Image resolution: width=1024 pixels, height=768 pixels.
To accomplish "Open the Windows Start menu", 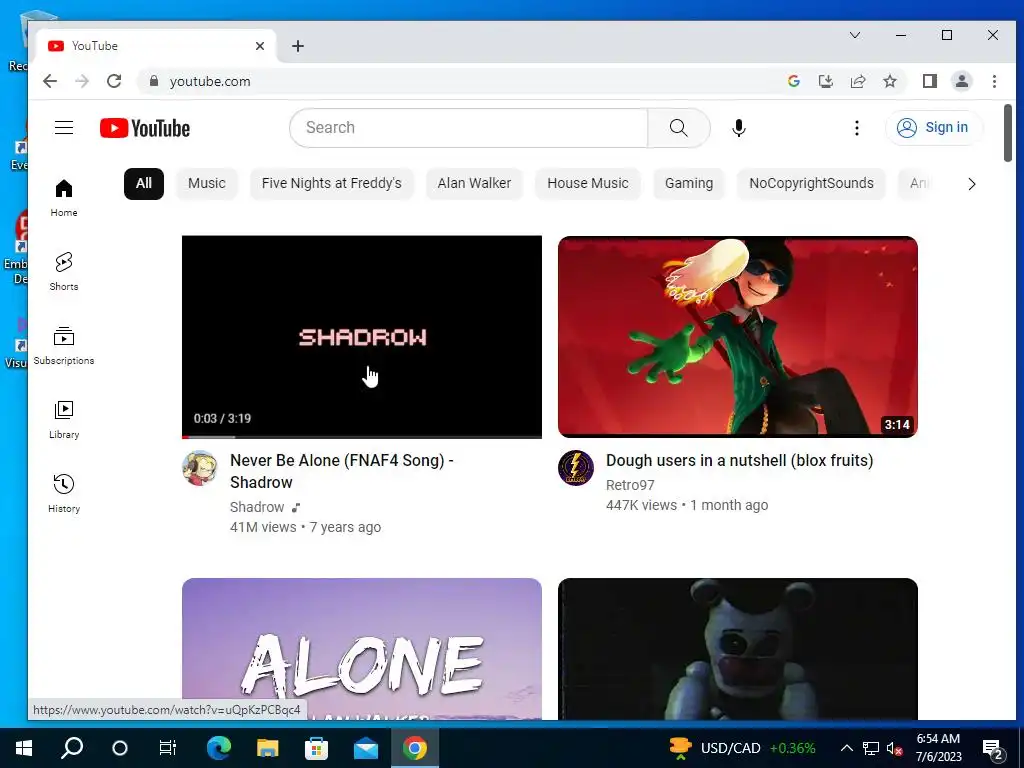I will [x=24, y=748].
